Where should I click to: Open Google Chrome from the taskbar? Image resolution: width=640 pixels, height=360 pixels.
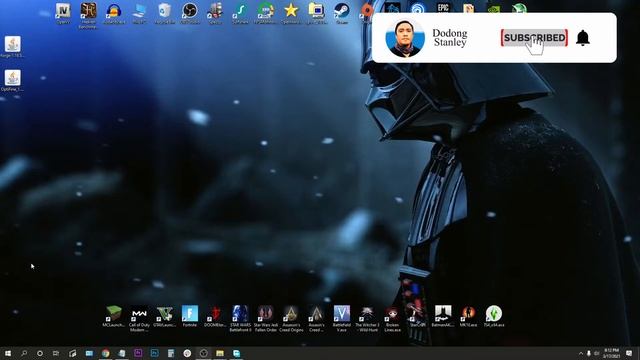106,353
